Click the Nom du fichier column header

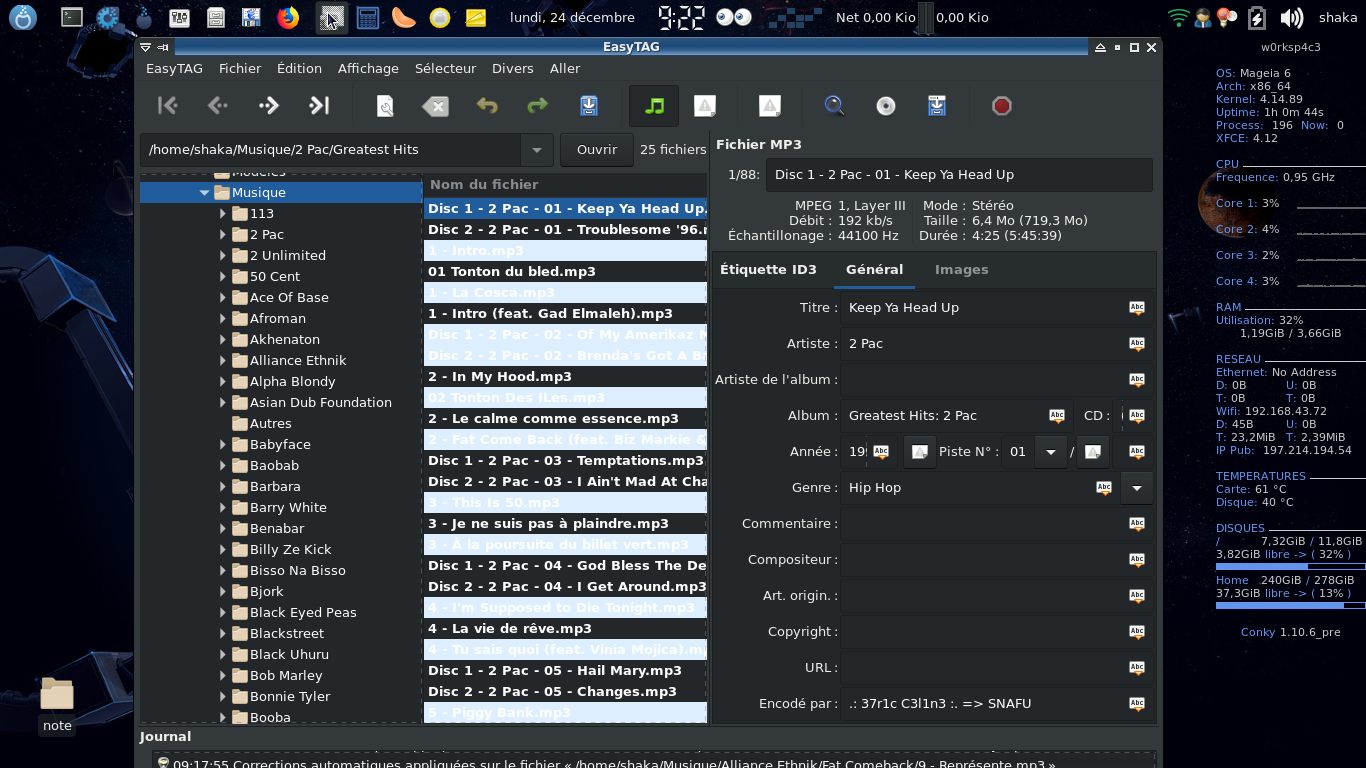pos(565,185)
